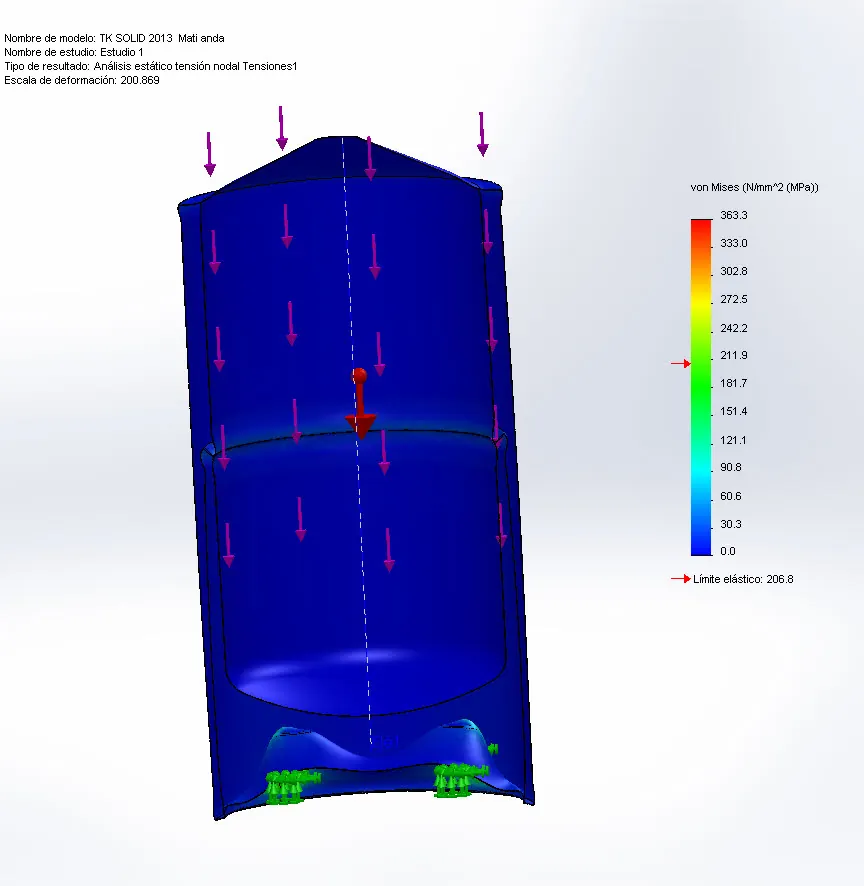
Task: Click the legend value 333.0
Action: 733,244
